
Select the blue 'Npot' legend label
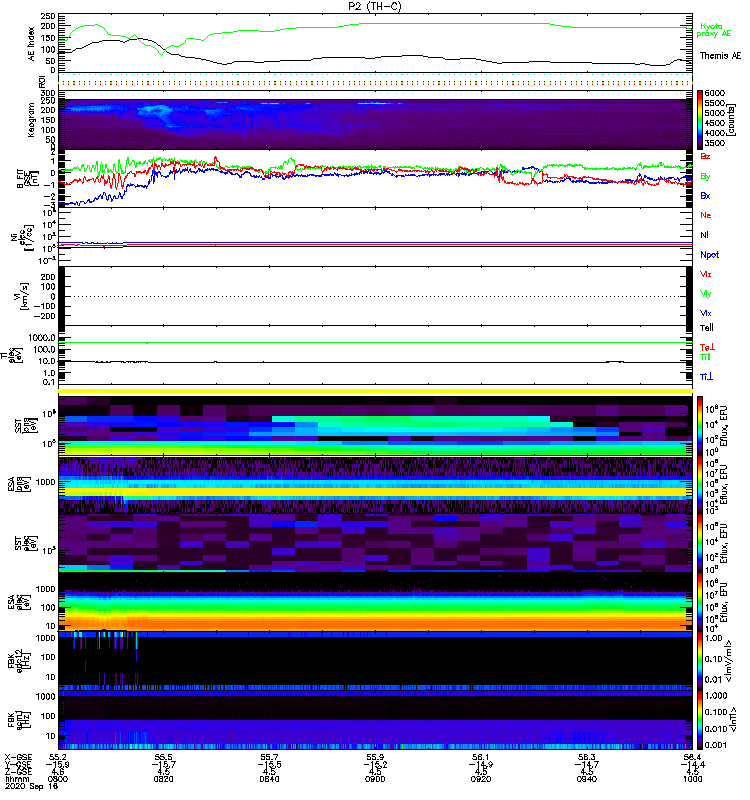coord(710,255)
